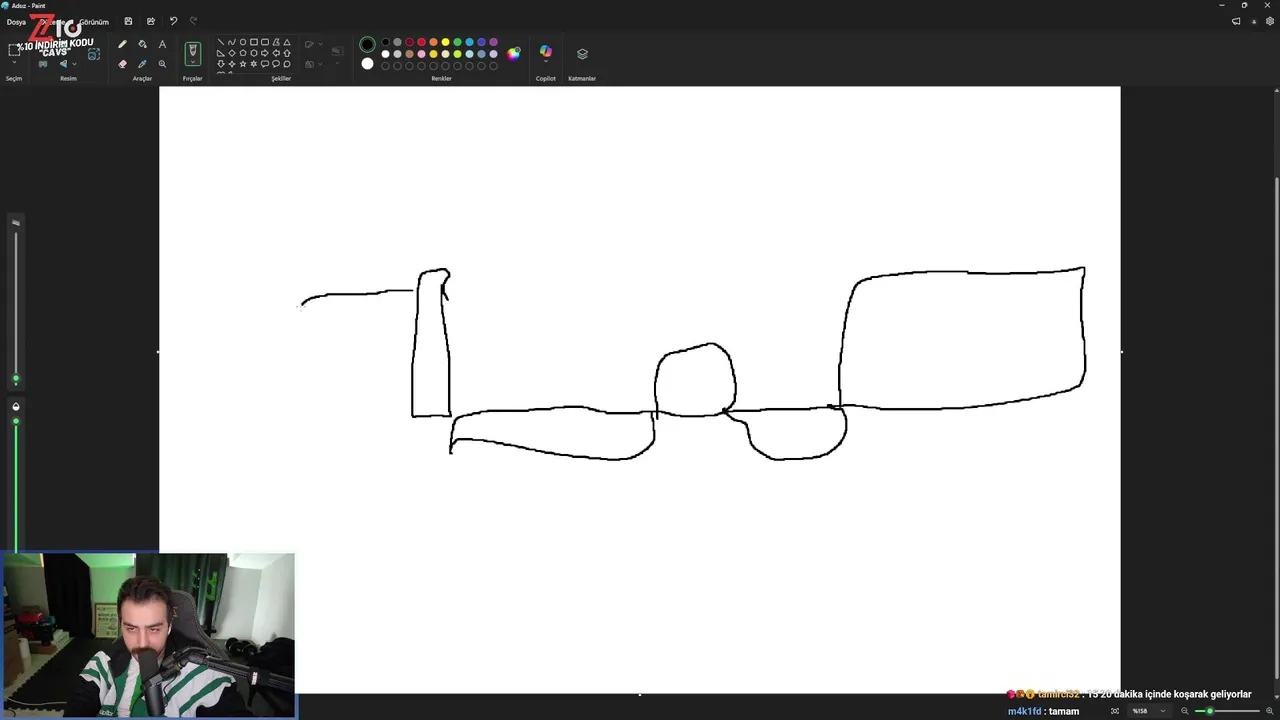The image size is (1280, 720).
Task: Select the Text tool
Action: point(162,44)
